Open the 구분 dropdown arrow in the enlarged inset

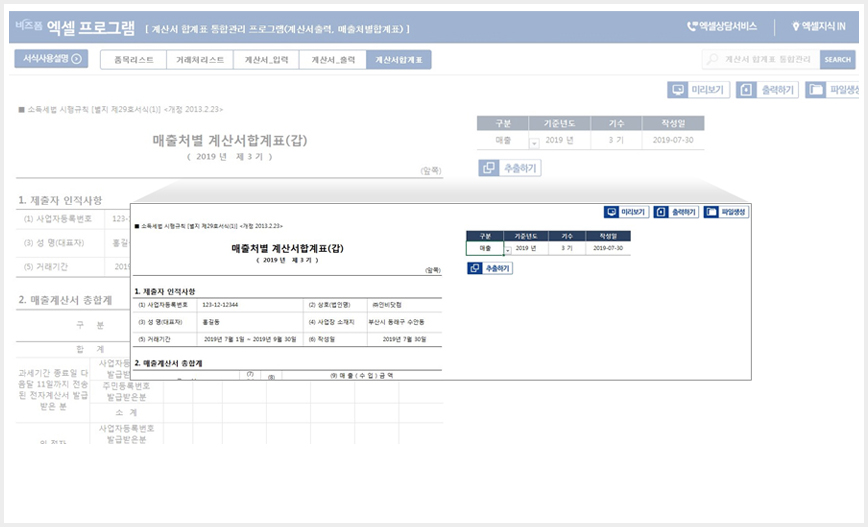pyautogui.click(x=508, y=251)
